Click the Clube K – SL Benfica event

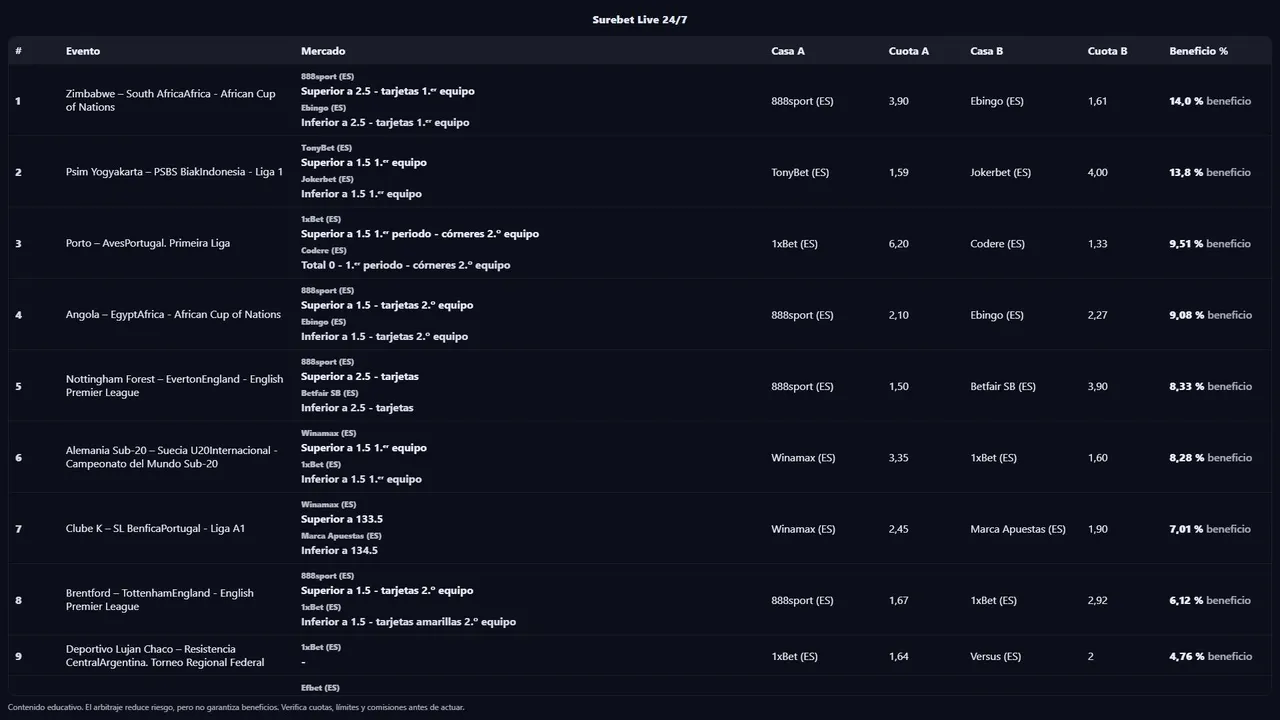tap(155, 529)
